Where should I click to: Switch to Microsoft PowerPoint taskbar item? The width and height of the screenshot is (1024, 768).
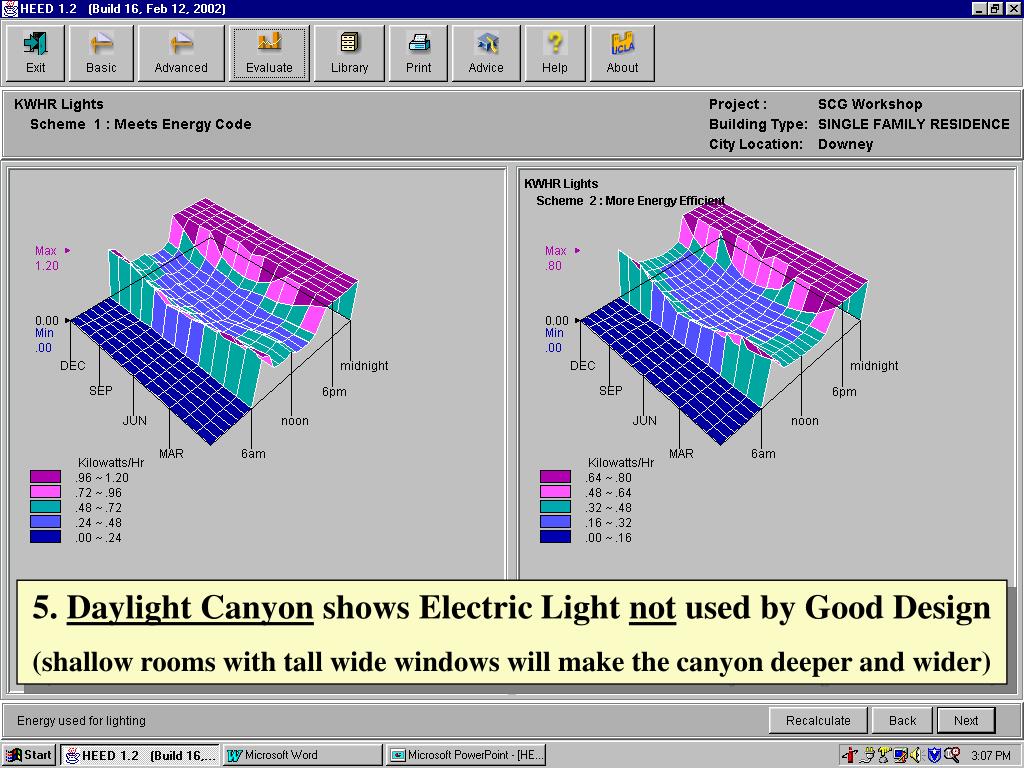(466, 755)
